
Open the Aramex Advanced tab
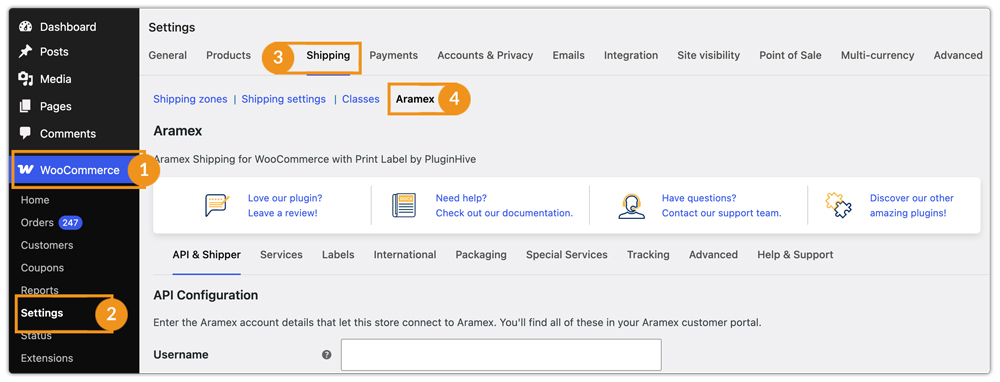pos(713,254)
